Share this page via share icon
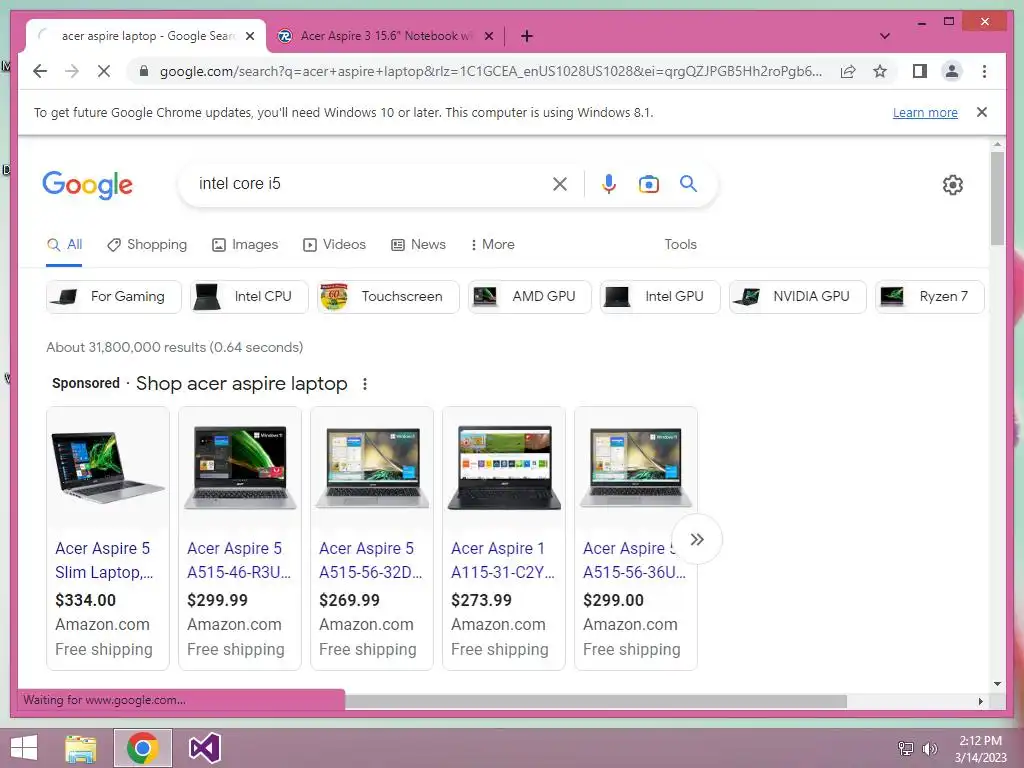Image resolution: width=1024 pixels, height=768 pixels. 848,71
